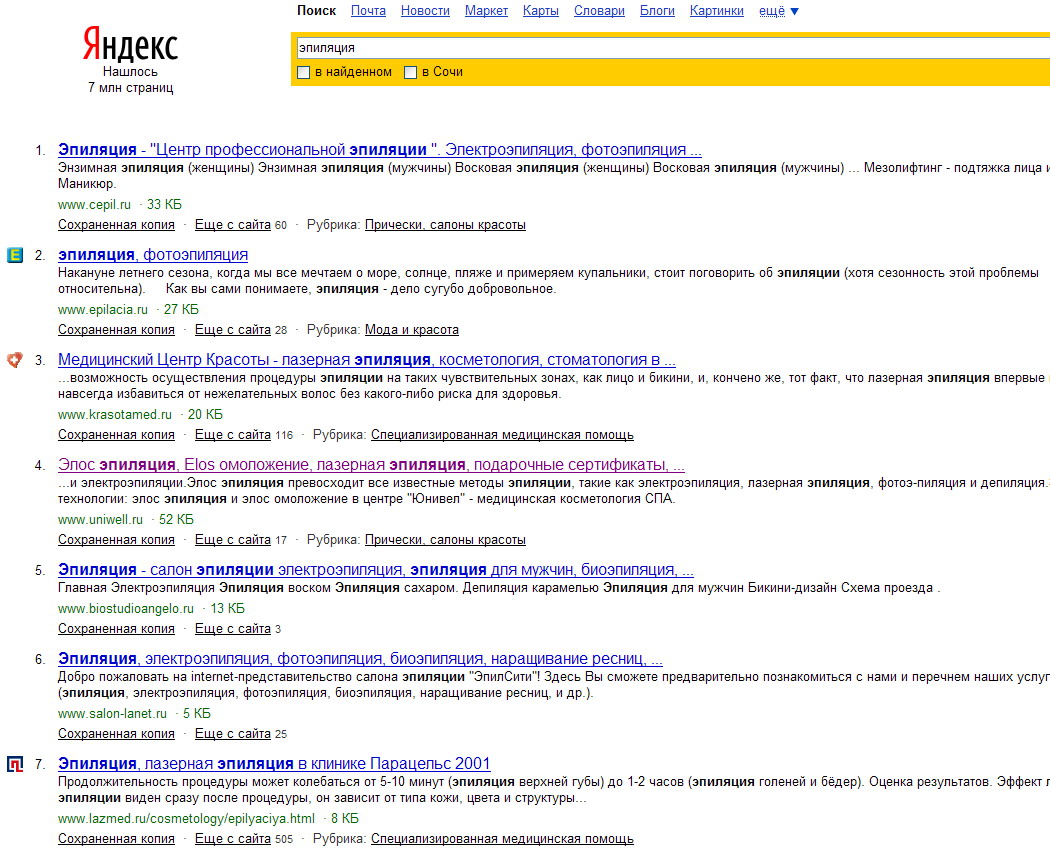Viewport: 1050px width, 851px height.
Task: Open the Парацельс 2001 clinic result
Action: (274, 764)
